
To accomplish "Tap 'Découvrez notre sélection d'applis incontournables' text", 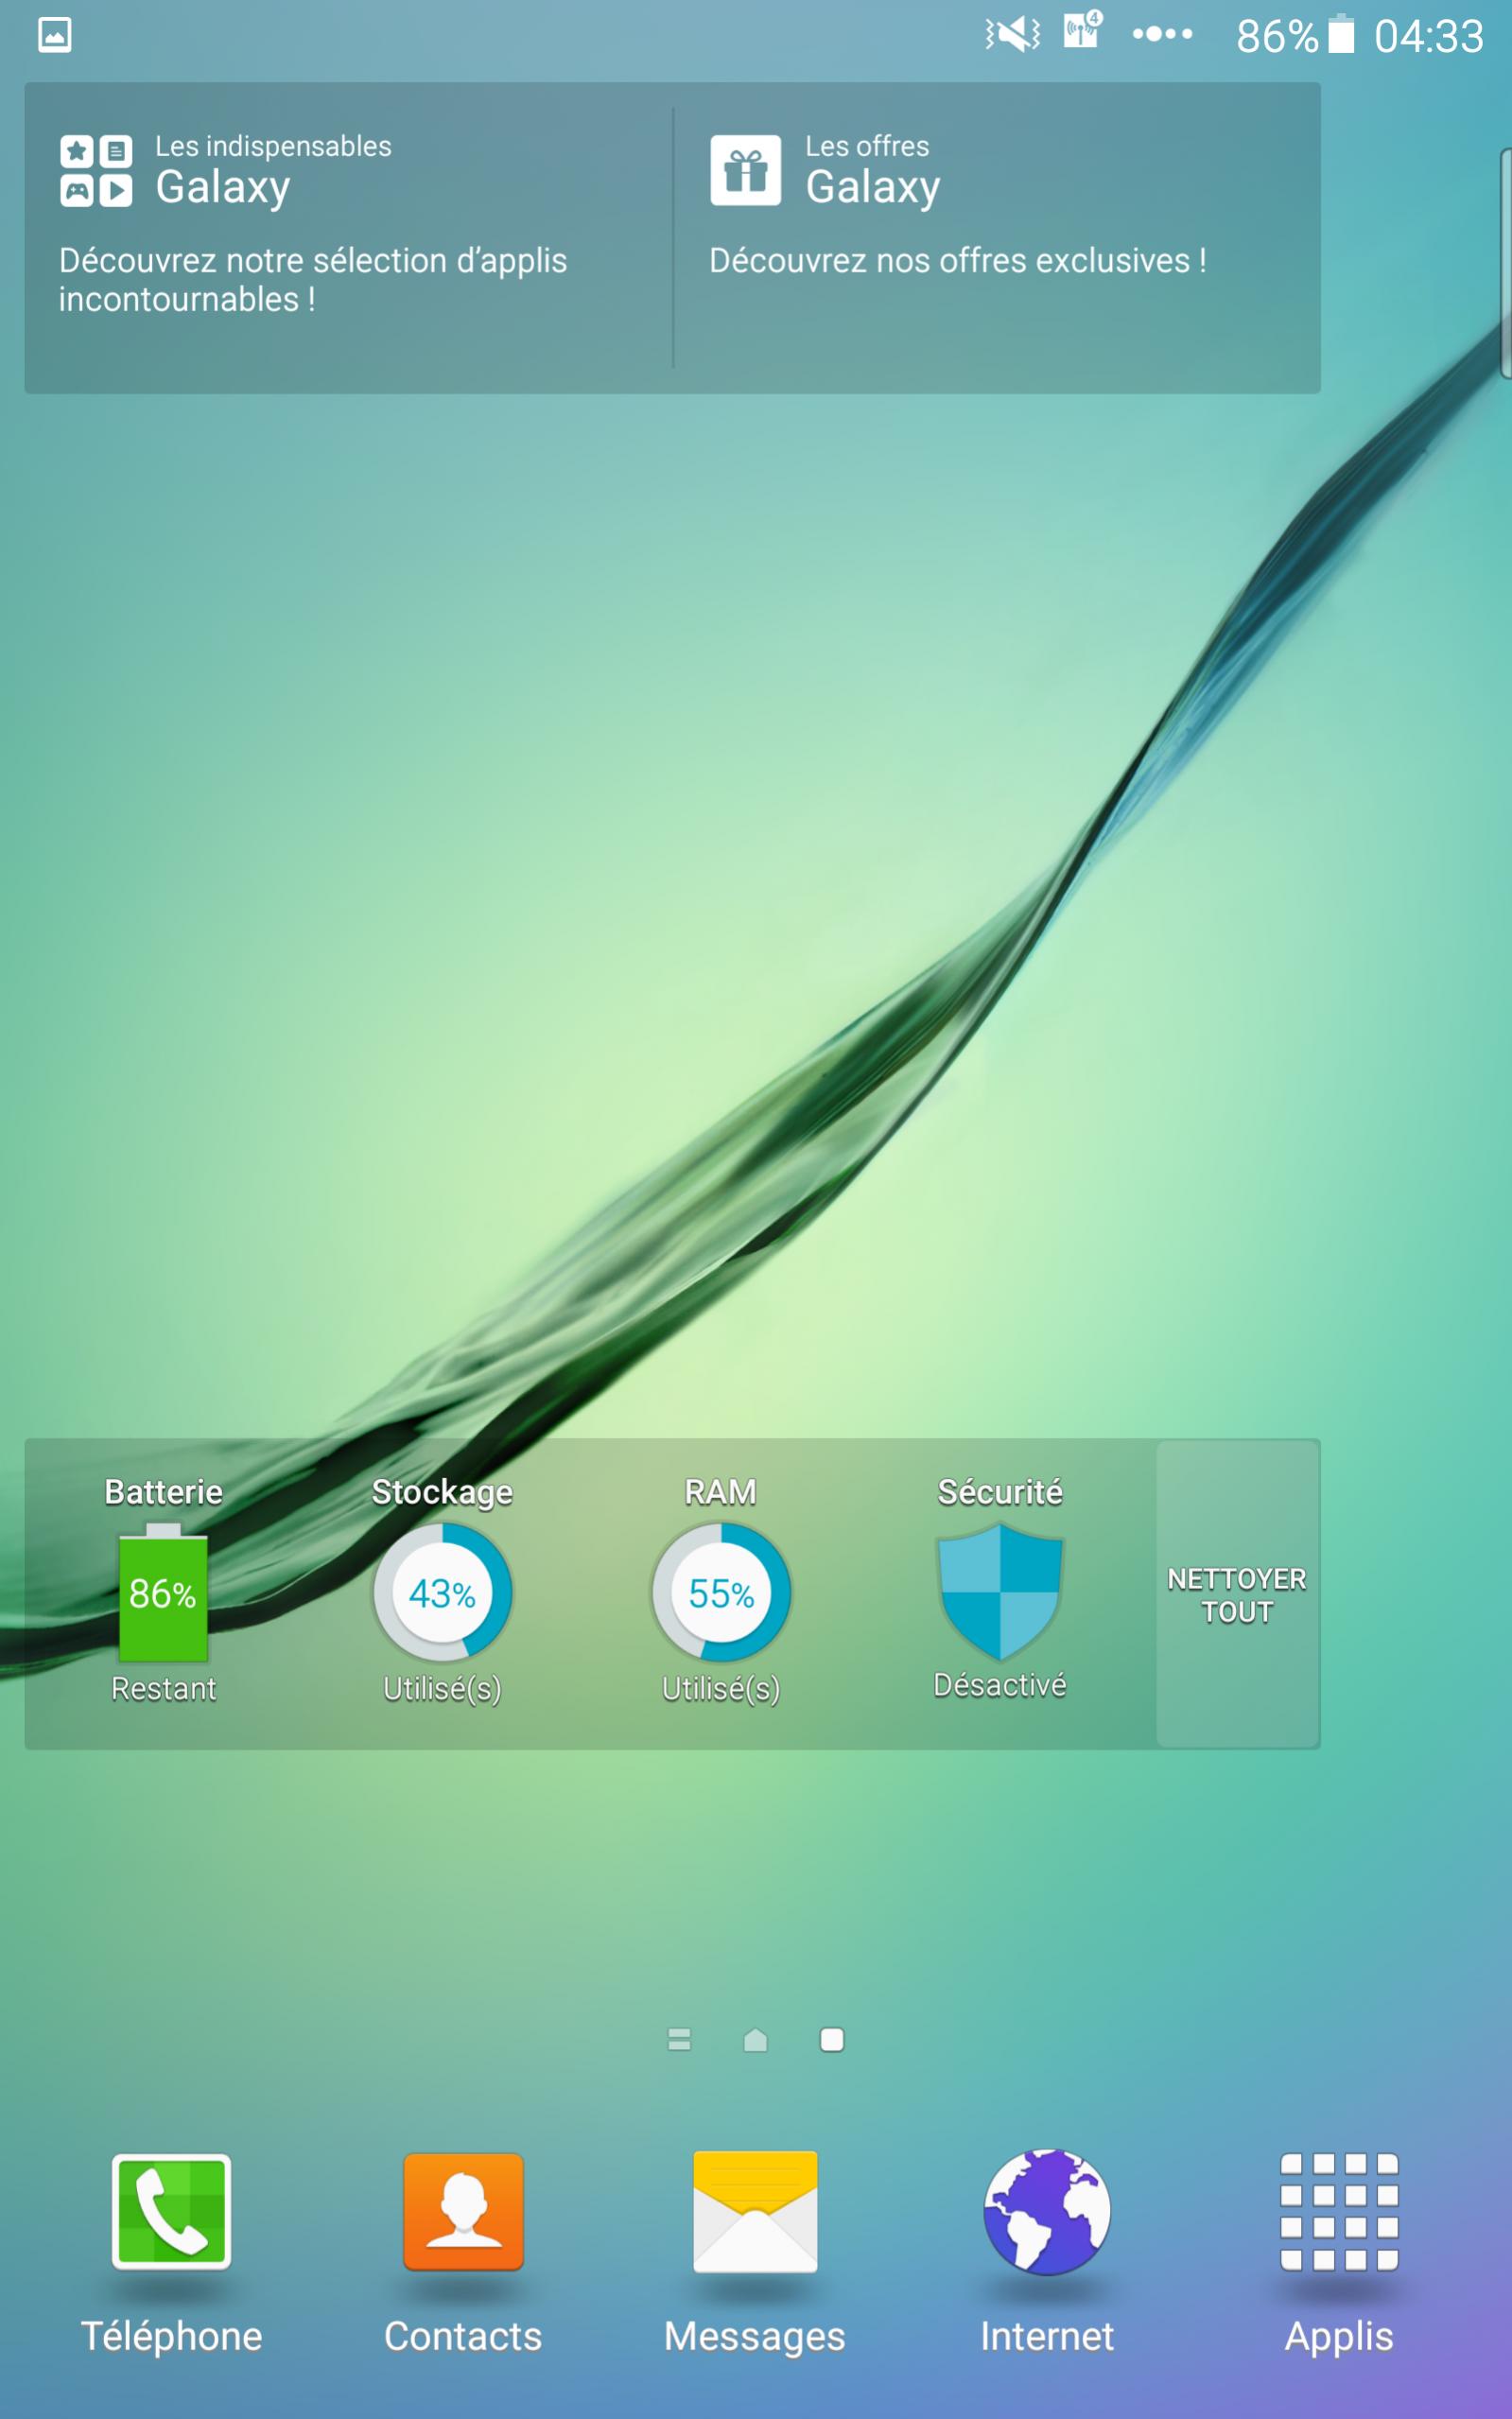I will coord(313,279).
